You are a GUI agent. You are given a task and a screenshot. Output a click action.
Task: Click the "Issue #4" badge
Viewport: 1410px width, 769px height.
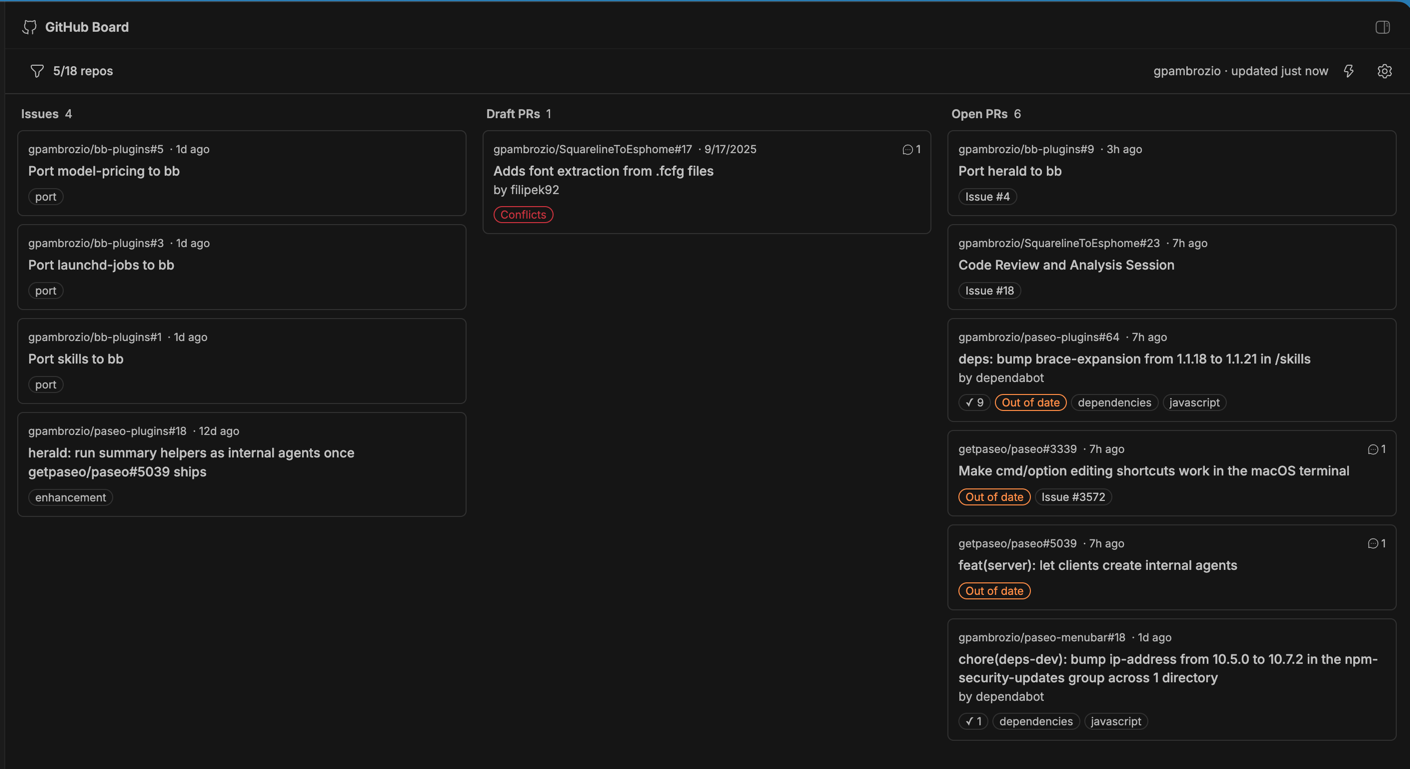click(x=988, y=197)
